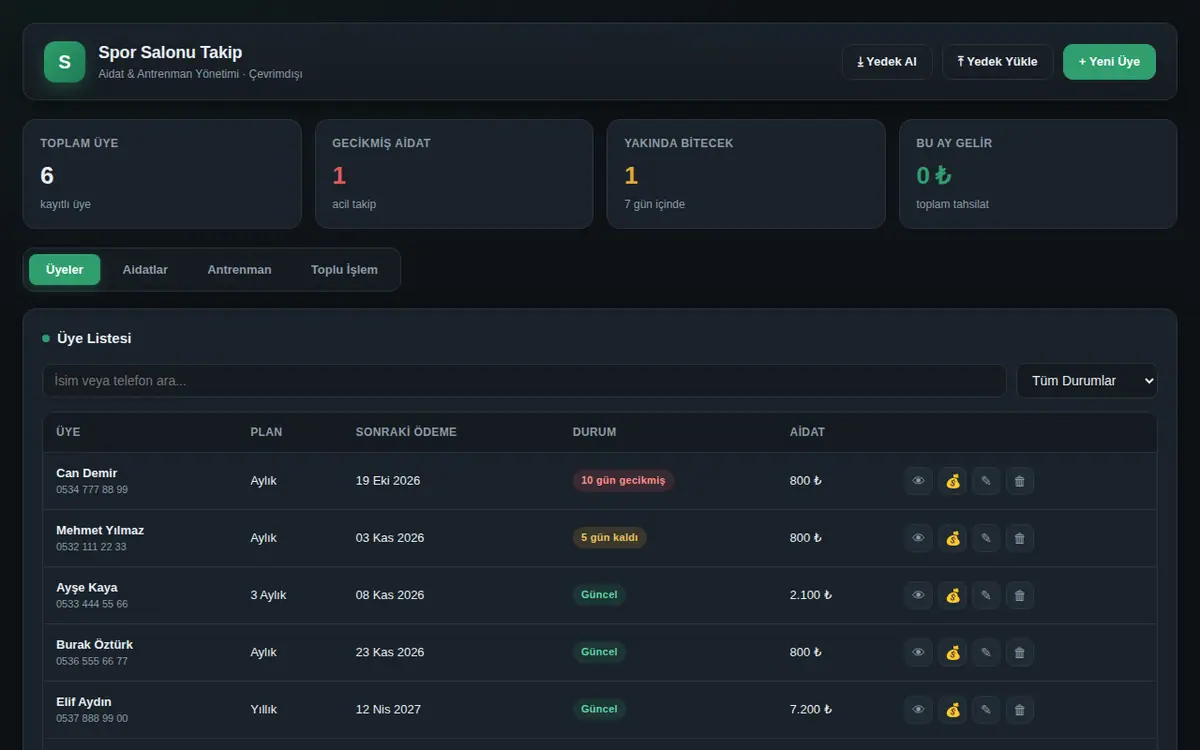Screen dimensions: 1200x750
Task: Delete member Burak Öztürk
Action: [1019, 652]
